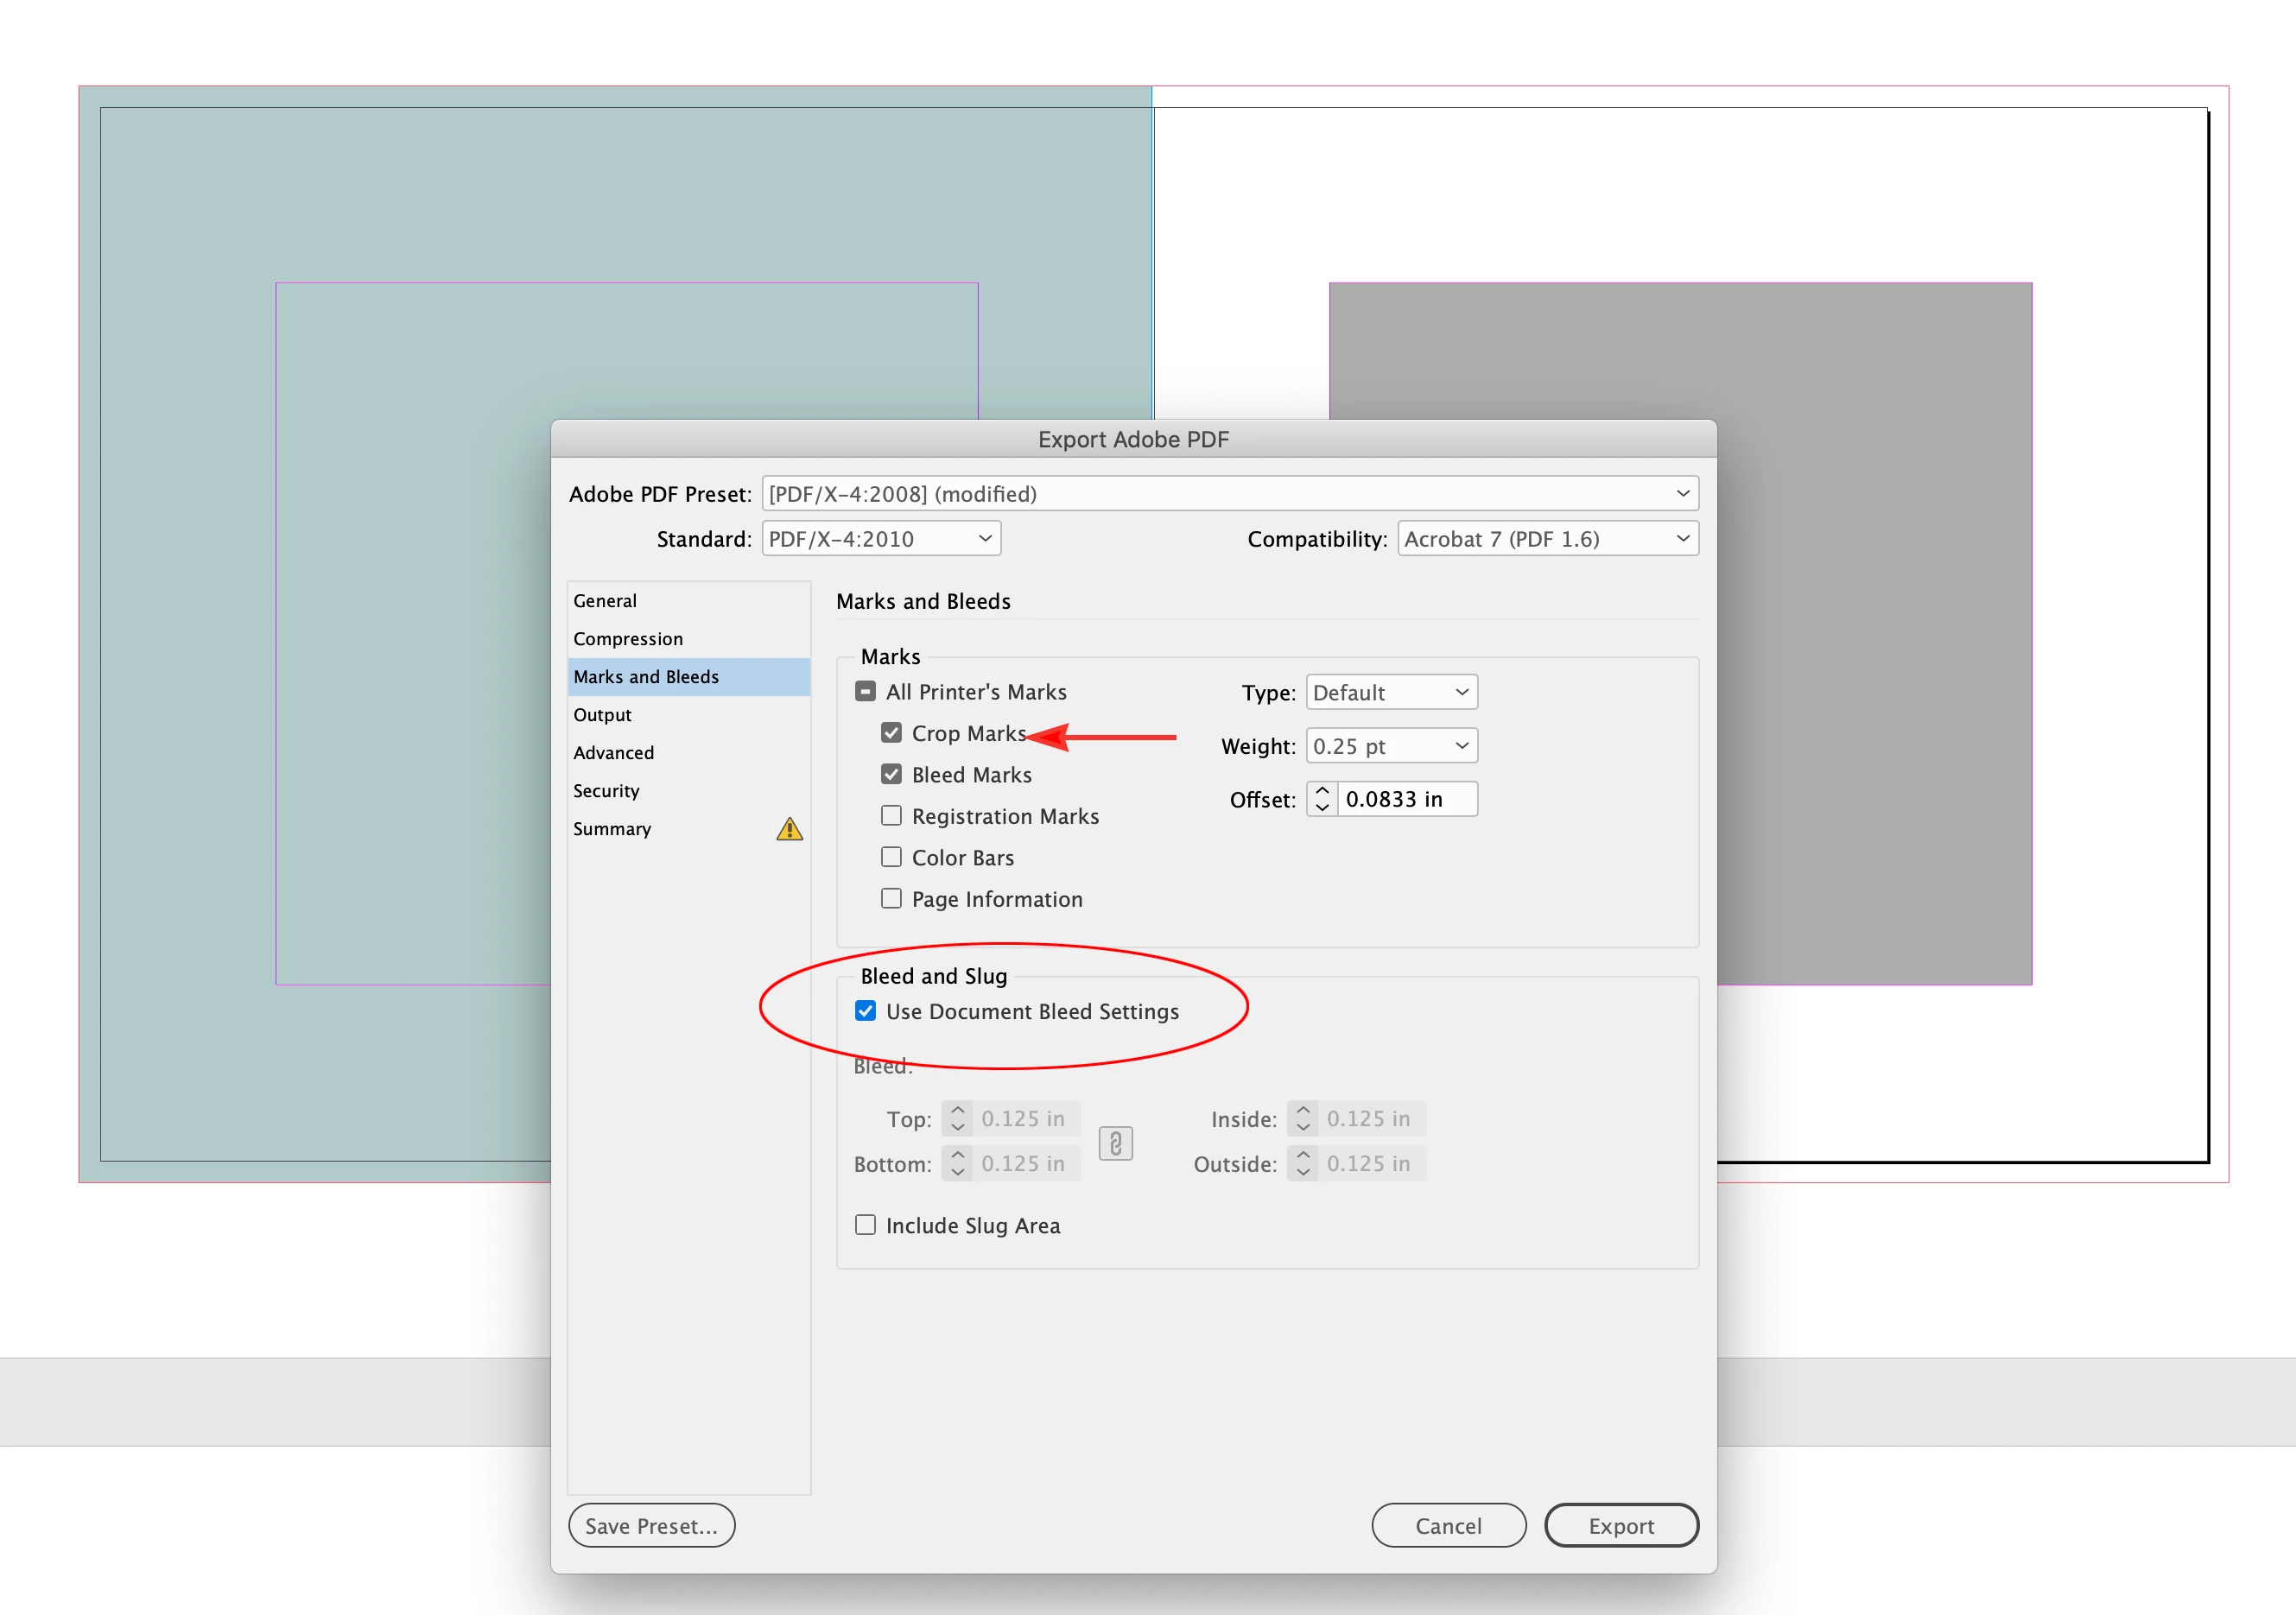Select the Compression section
This screenshot has width=2296, height=1615.
pyautogui.click(x=628, y=639)
